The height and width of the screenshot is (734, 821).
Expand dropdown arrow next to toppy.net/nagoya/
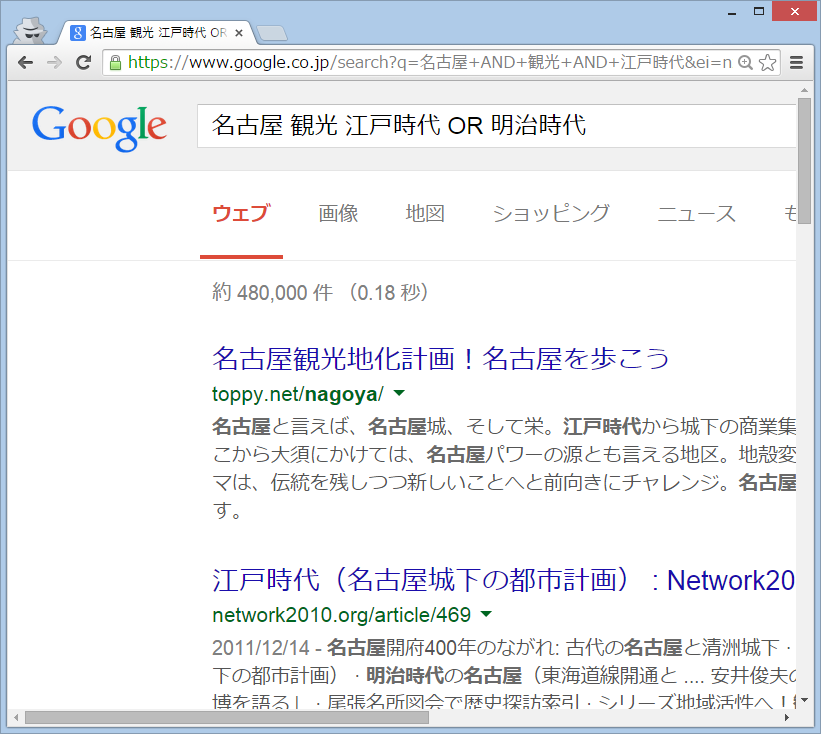tap(399, 393)
